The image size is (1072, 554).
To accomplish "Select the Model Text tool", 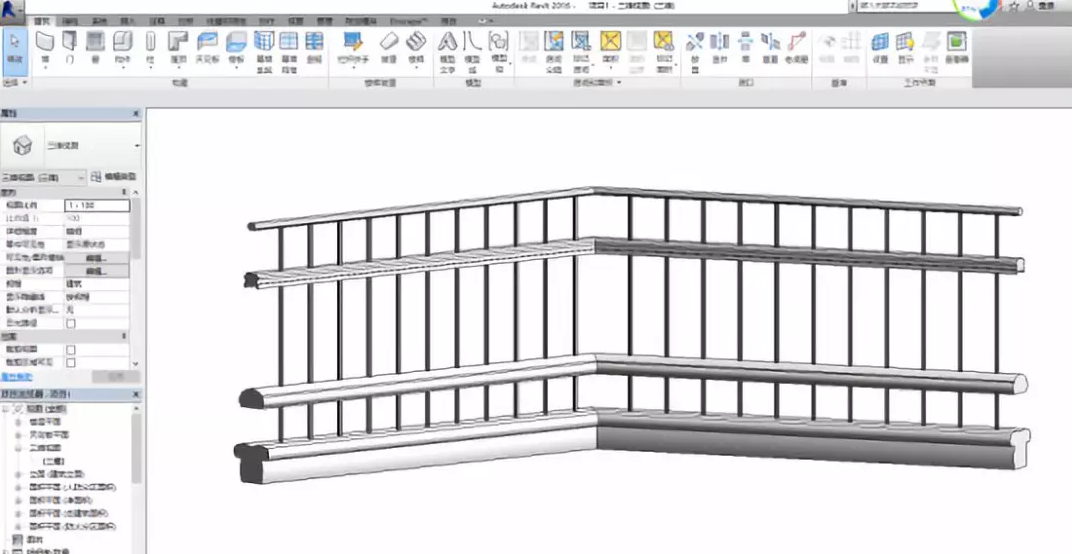I will [x=447, y=51].
